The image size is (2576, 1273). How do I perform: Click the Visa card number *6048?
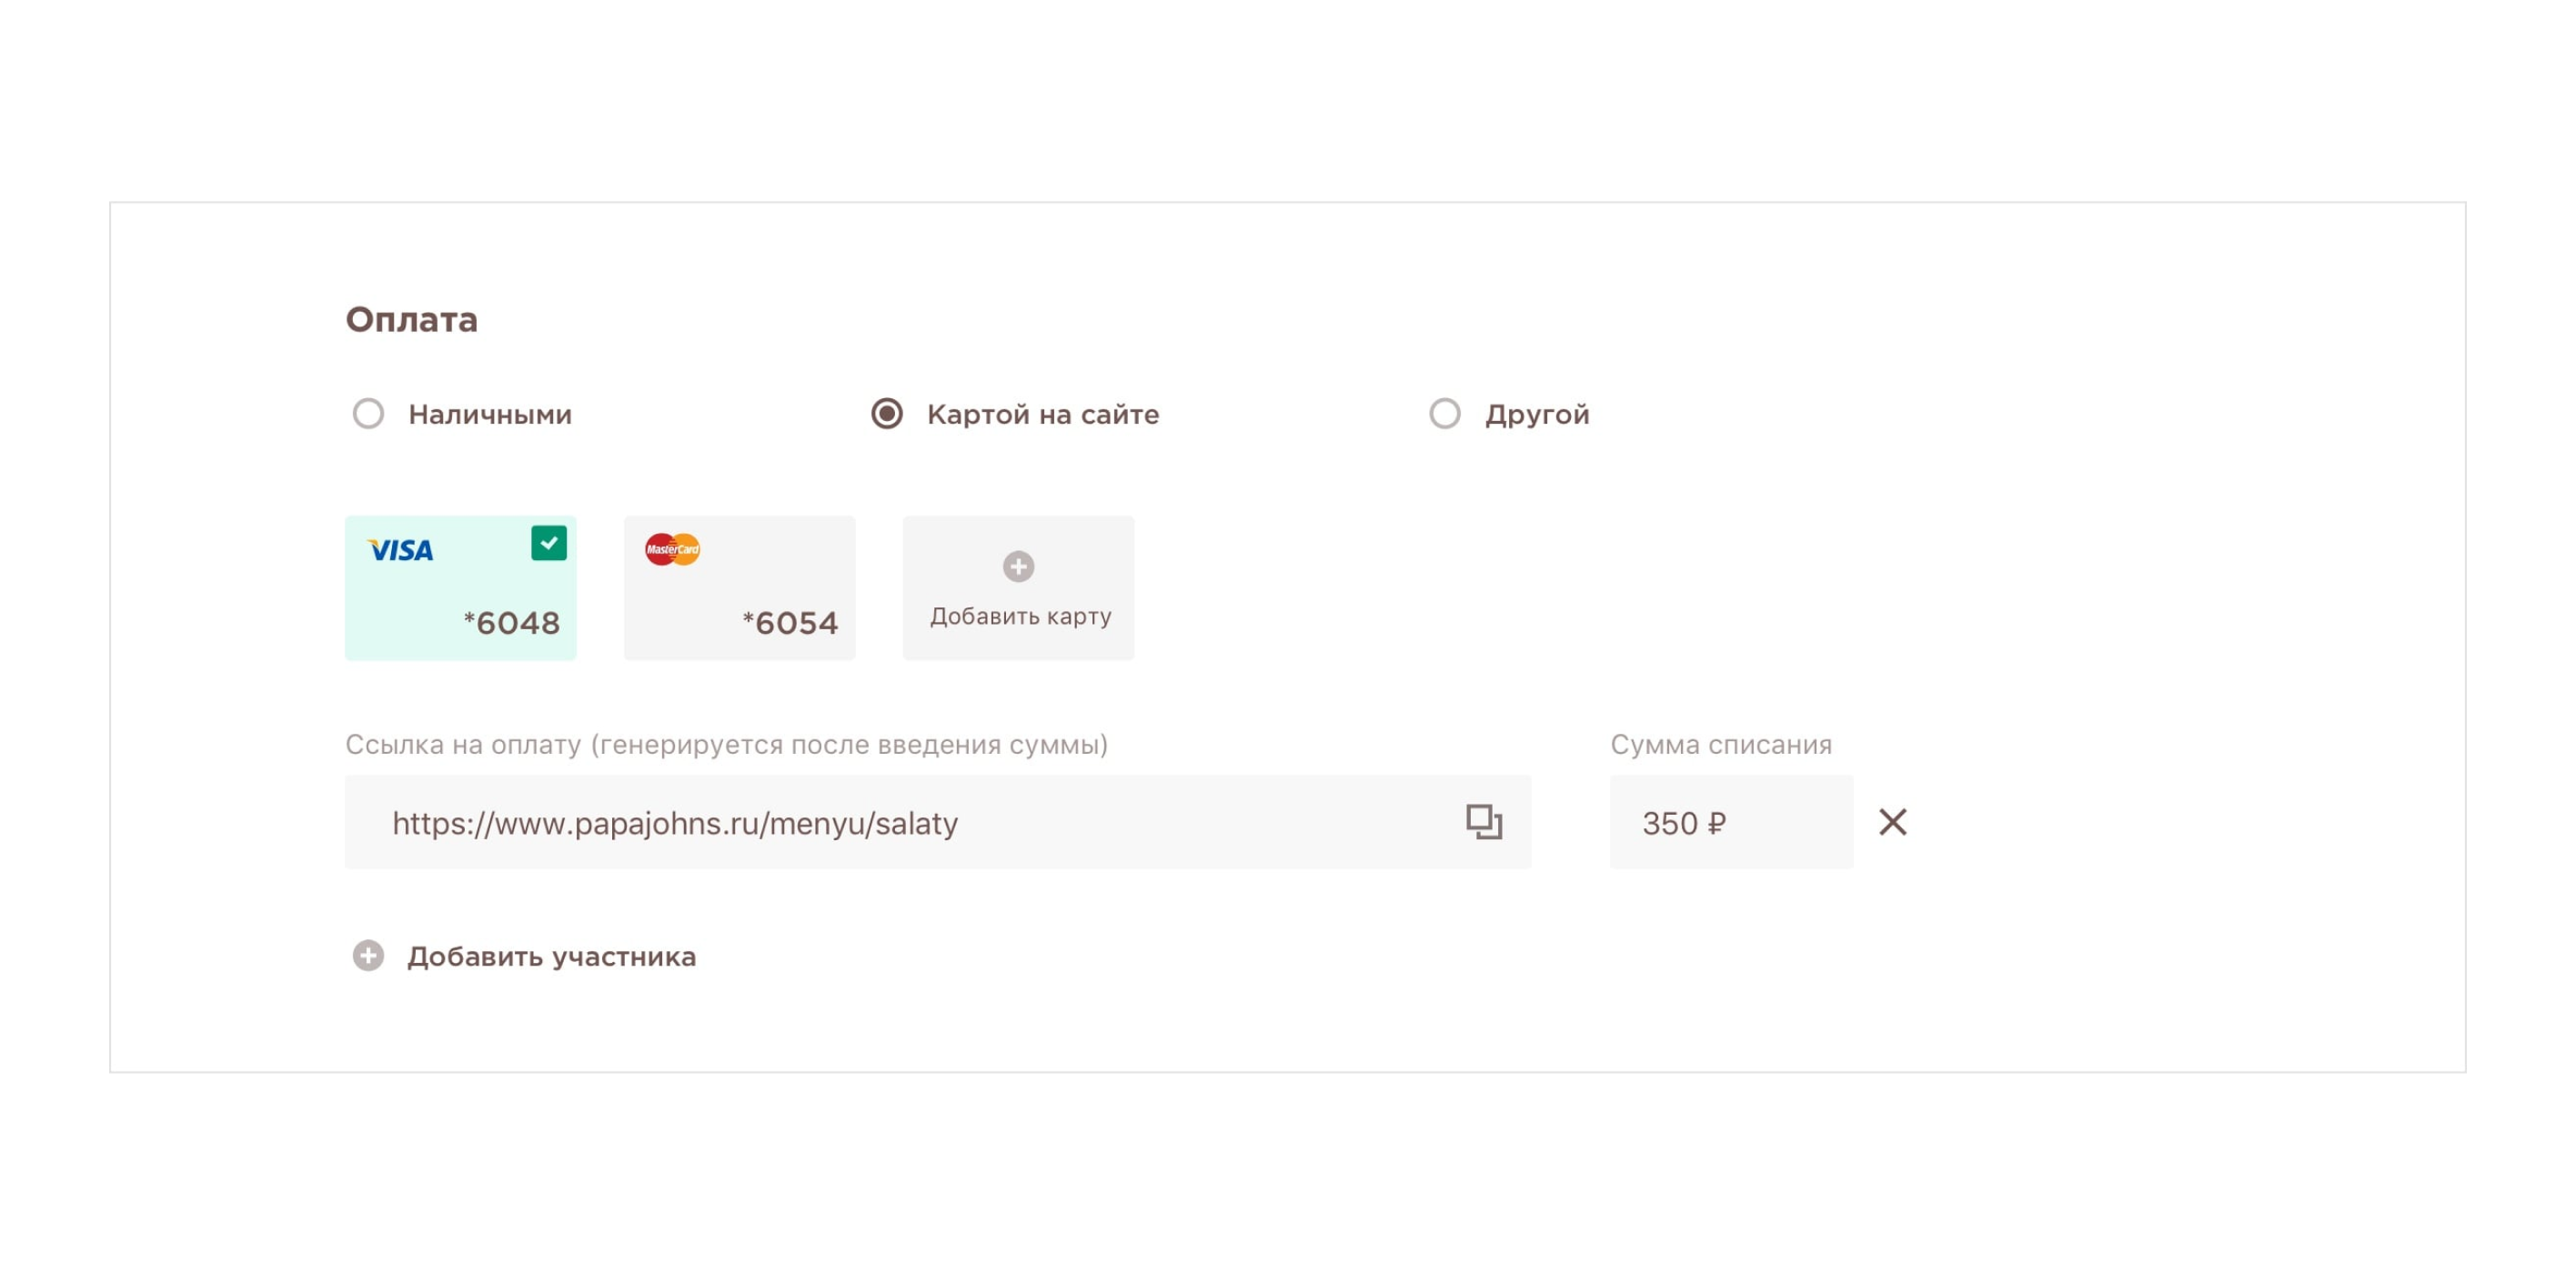512,623
